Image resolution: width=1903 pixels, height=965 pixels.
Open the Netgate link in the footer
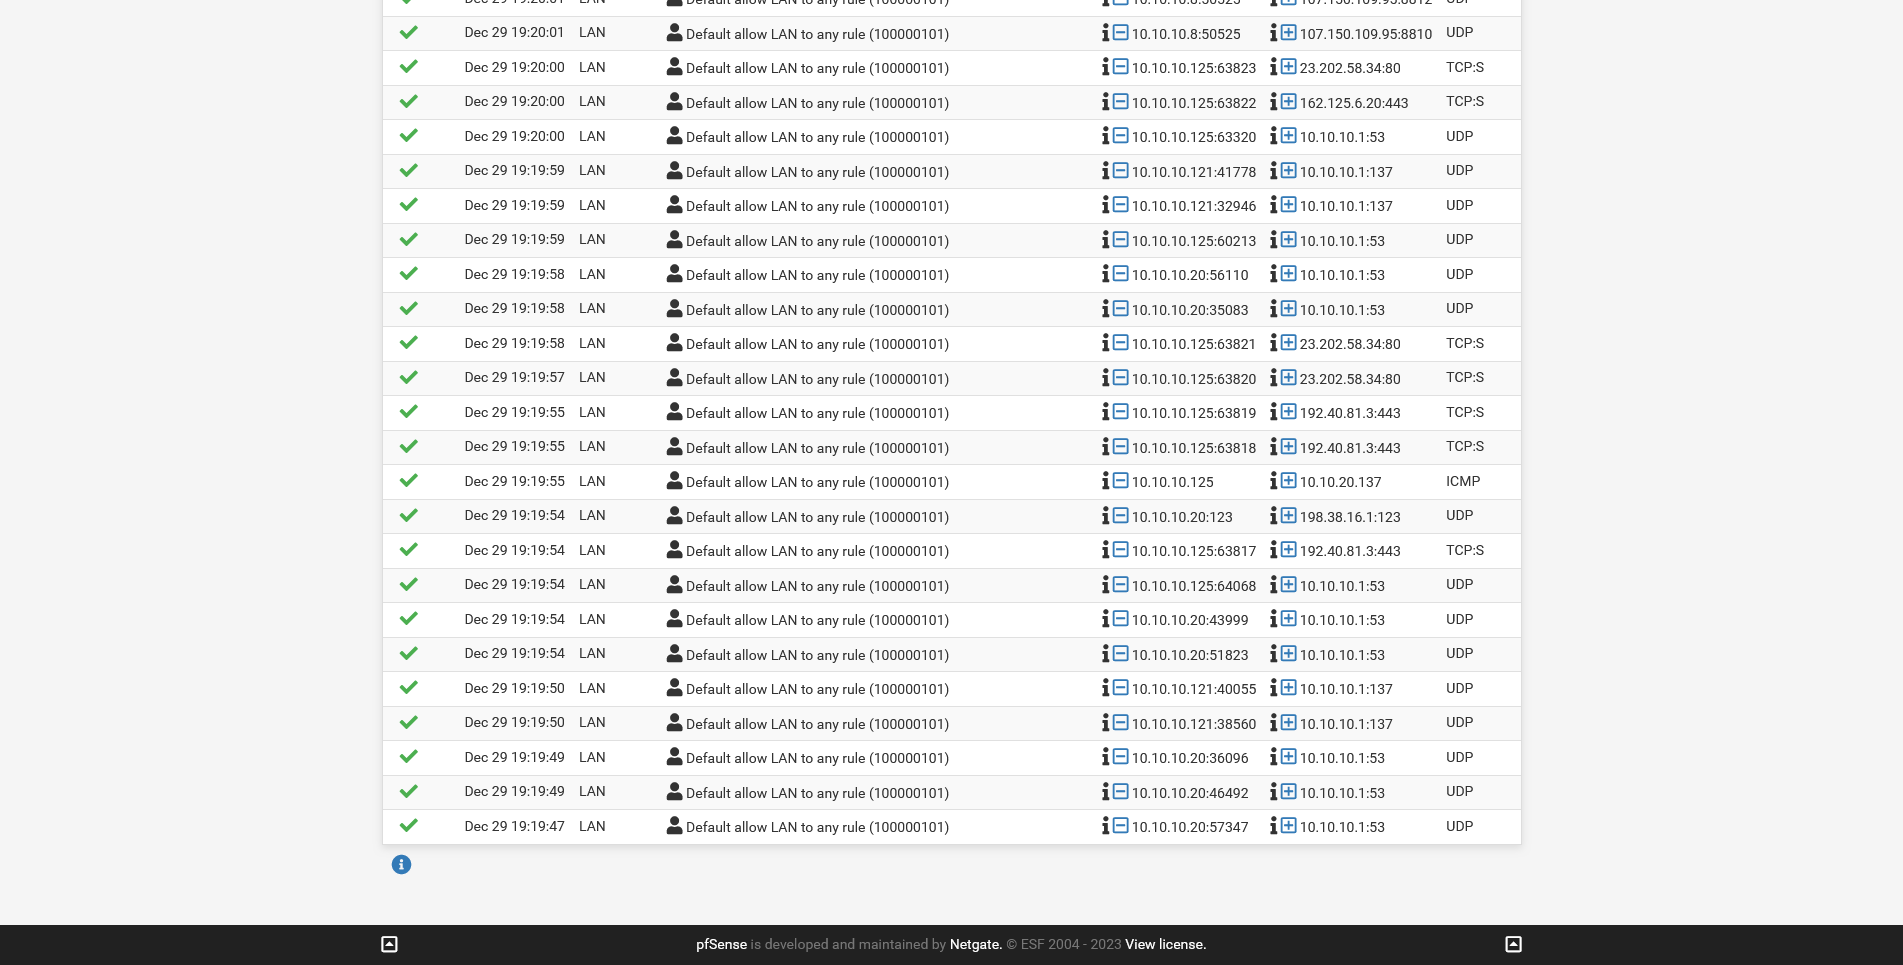point(976,945)
